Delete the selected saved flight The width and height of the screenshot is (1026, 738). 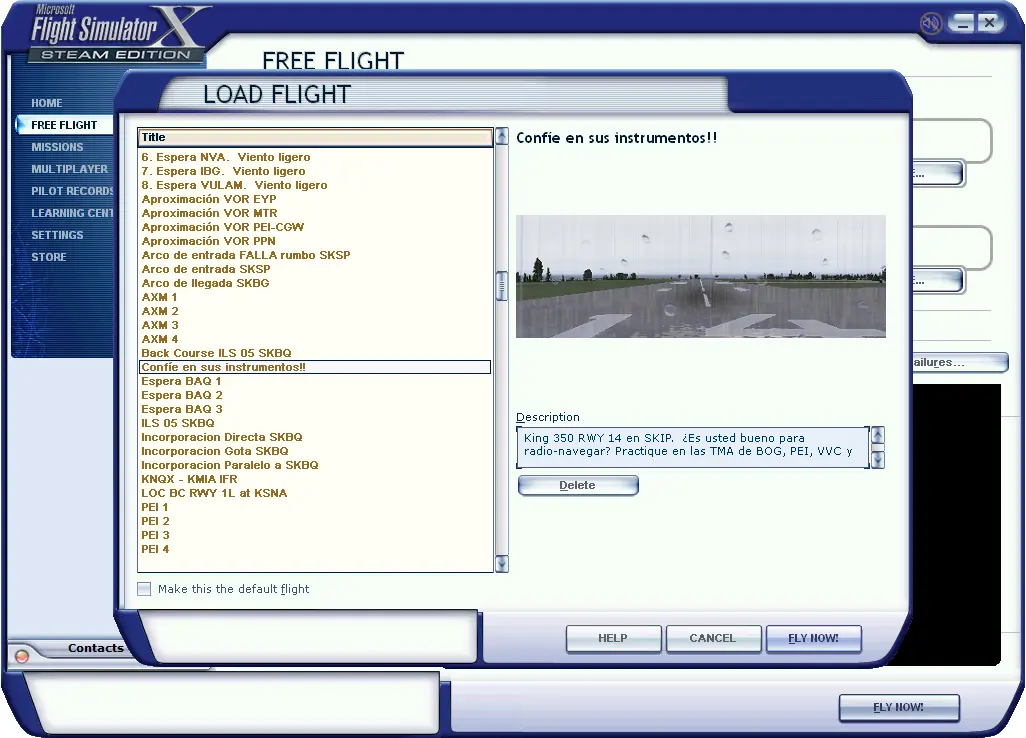577,485
